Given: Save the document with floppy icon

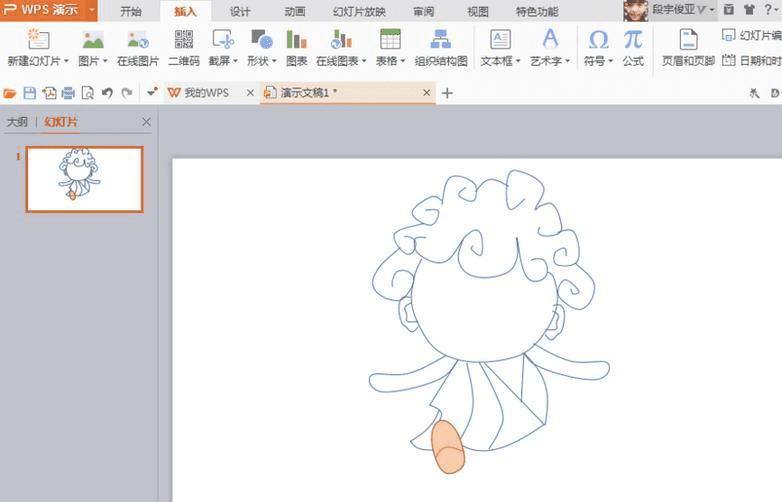Looking at the screenshot, I should 29,93.
